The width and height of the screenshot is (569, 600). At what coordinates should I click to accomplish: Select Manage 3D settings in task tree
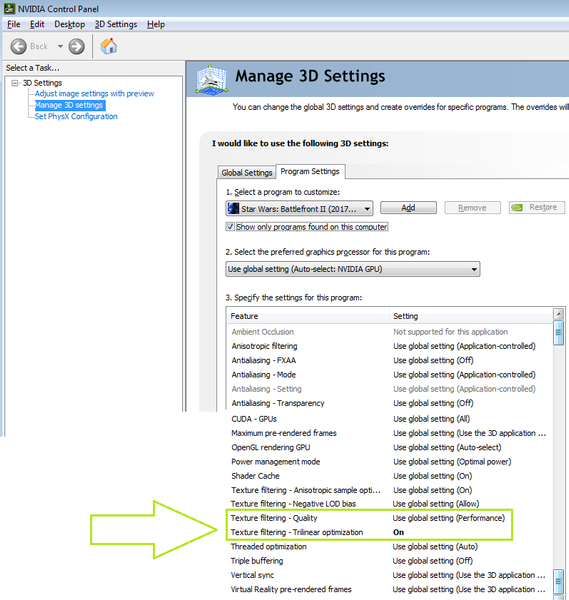[69, 105]
